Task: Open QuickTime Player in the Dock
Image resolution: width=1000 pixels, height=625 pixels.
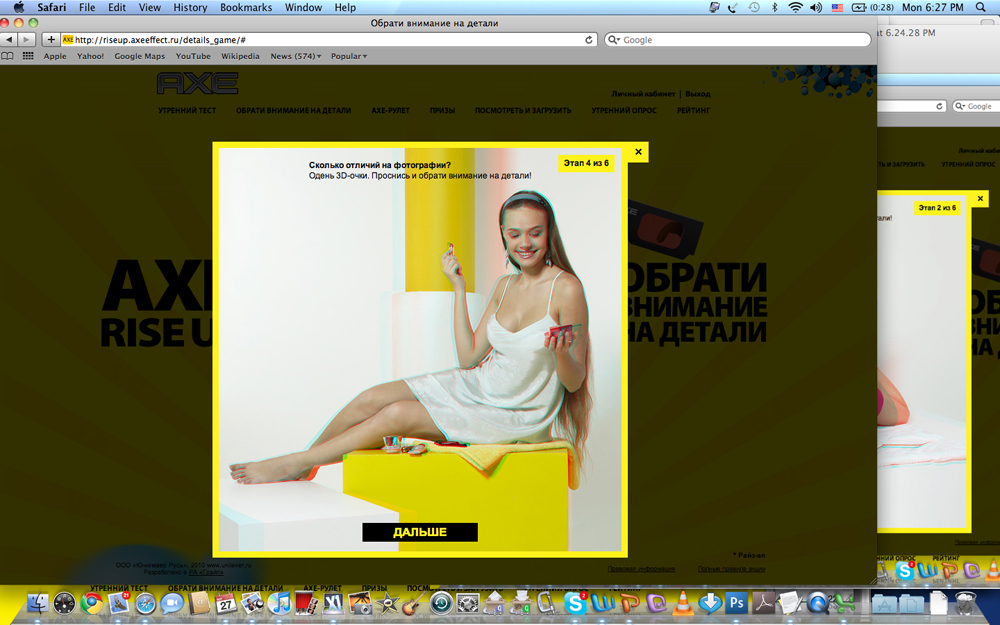Action: [817, 603]
